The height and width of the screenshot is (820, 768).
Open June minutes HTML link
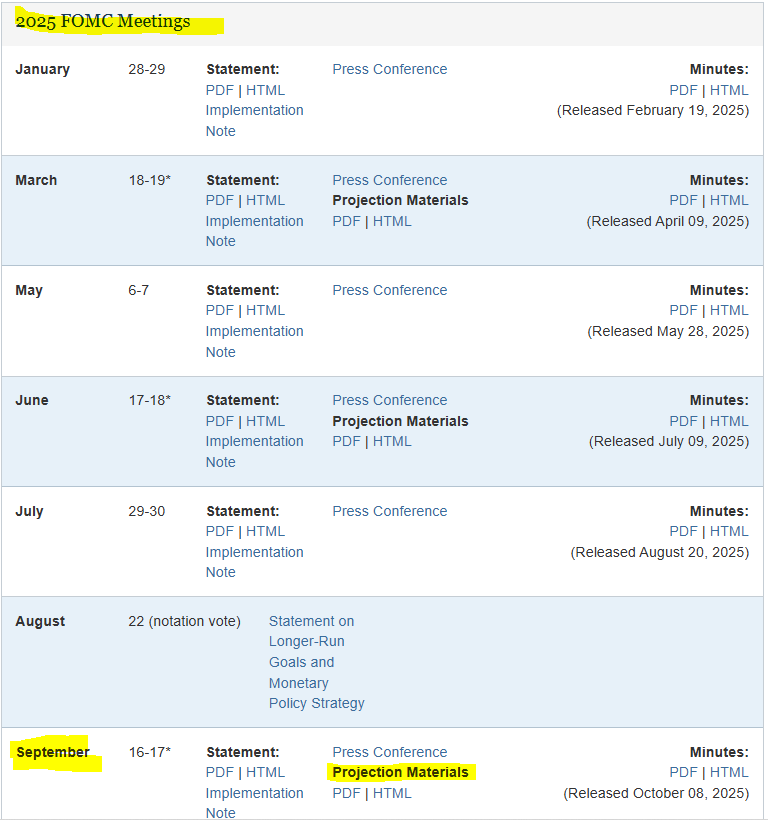pos(729,422)
